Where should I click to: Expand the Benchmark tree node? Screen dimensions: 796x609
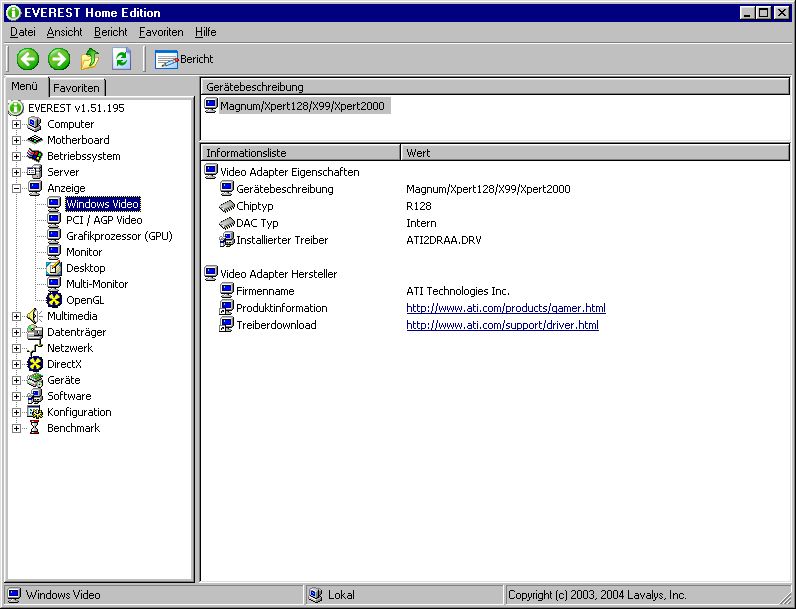16,428
